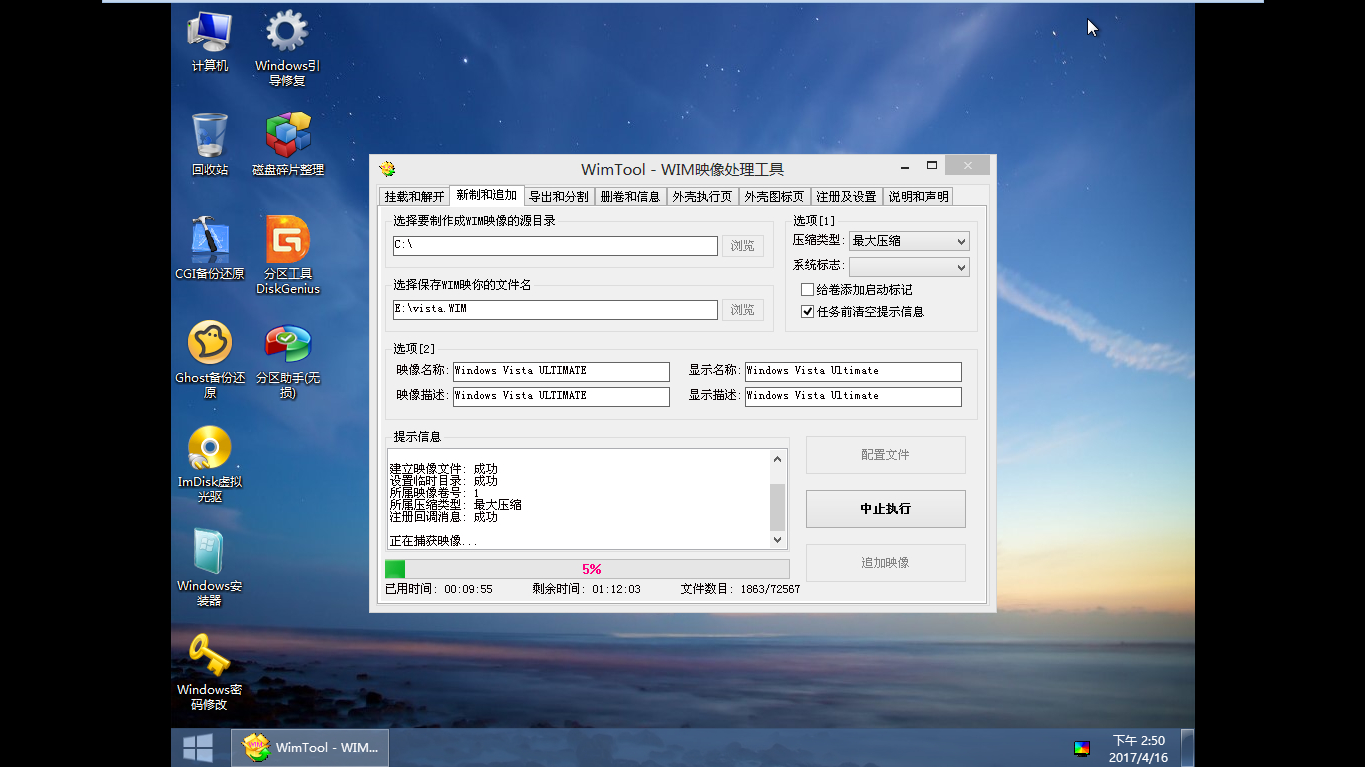Viewport: 1365px width, 767px height.
Task: Click the 追加映像 button
Action: 886,563
